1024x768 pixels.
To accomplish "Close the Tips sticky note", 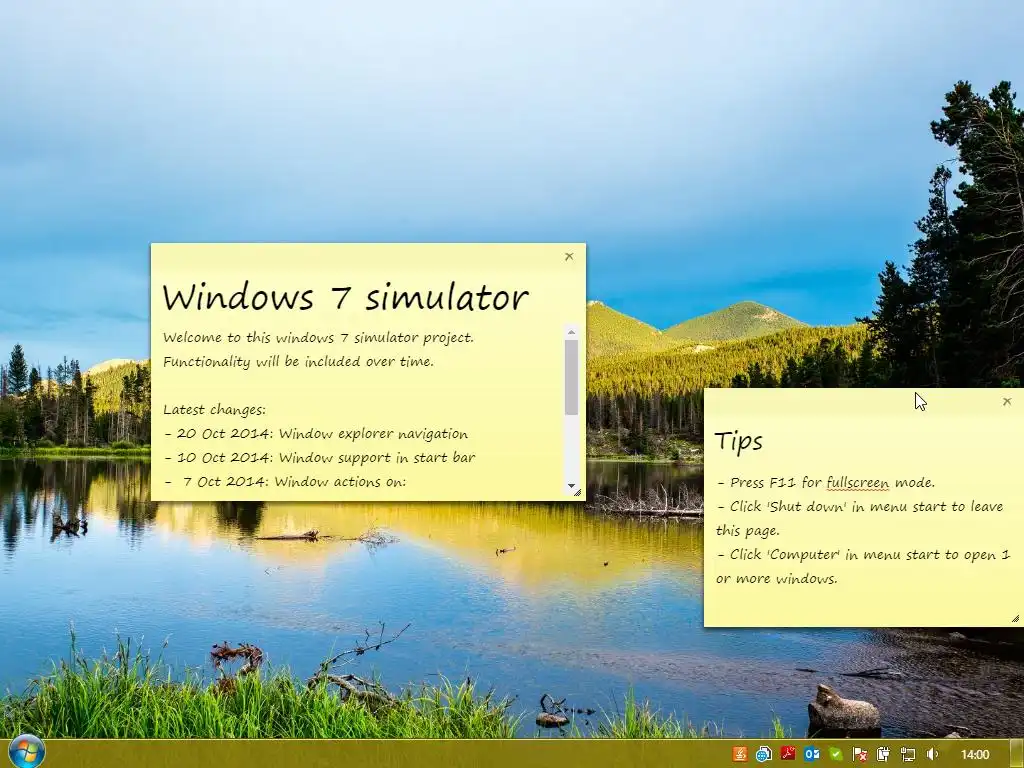I will [1007, 402].
